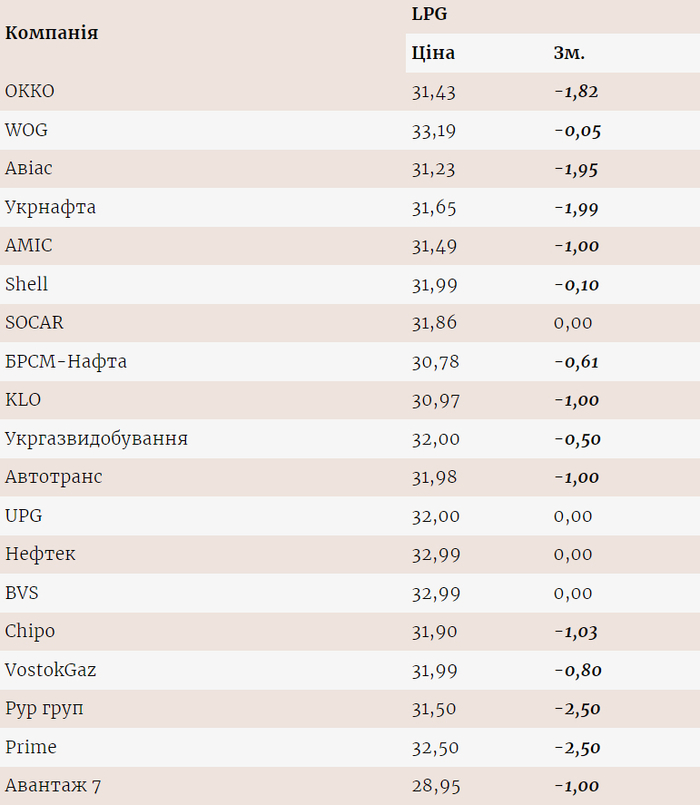Viewport: 700px width, 805px height.
Task: Click the Ціна subheader
Action: 433,53
